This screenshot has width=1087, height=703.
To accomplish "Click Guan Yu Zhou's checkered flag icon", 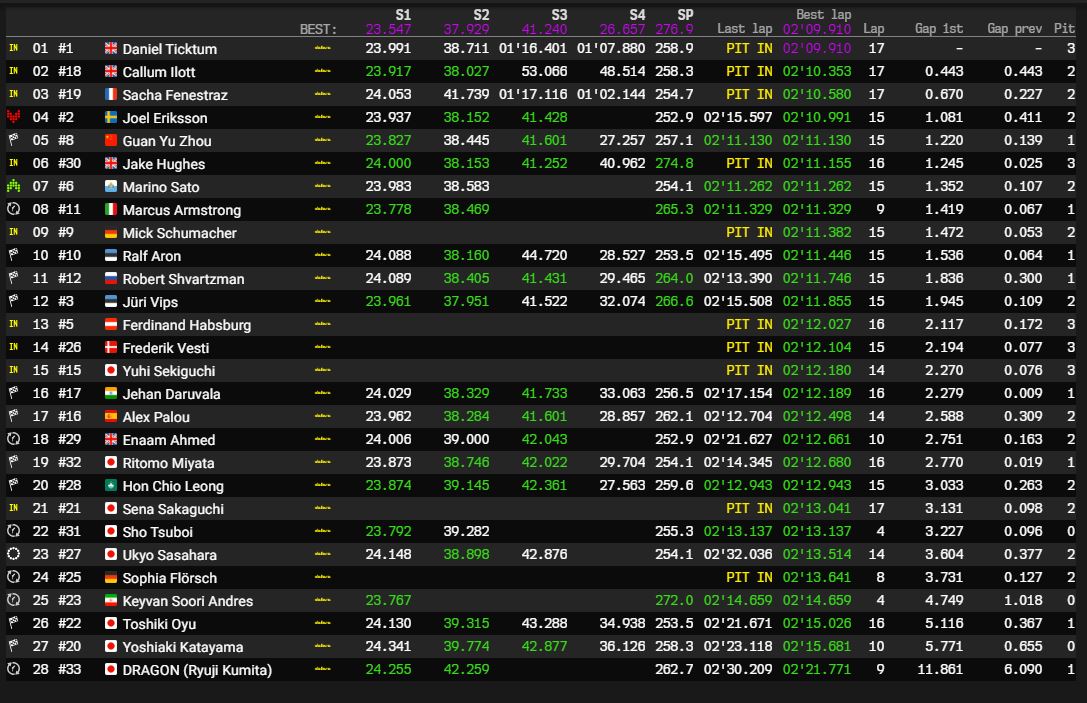I will point(13,139).
